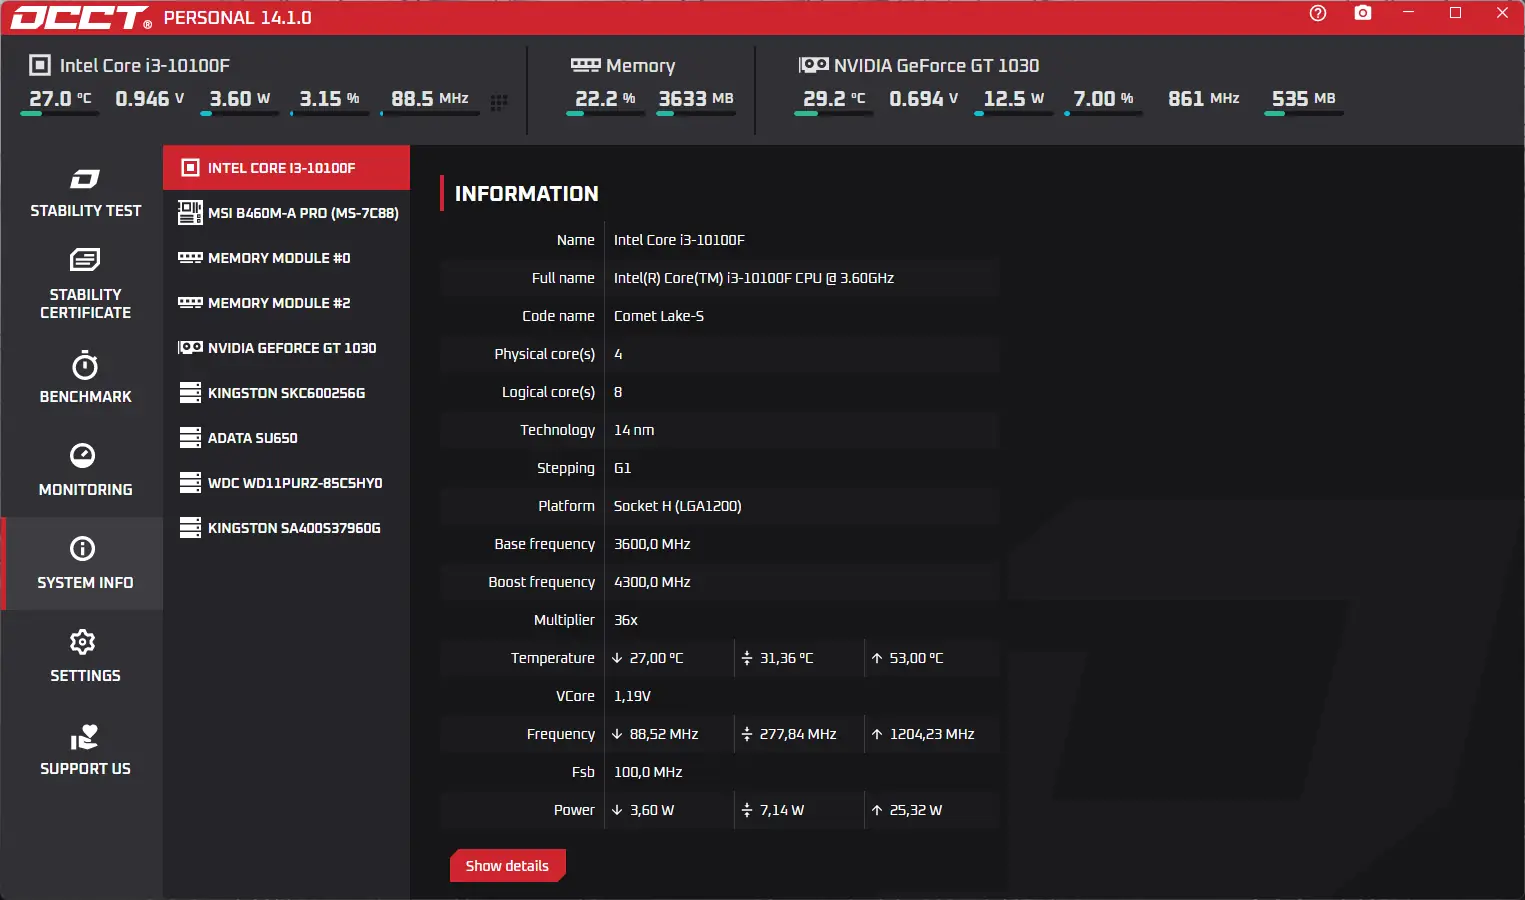Open the Monitoring gauge icon

[x=83, y=455]
